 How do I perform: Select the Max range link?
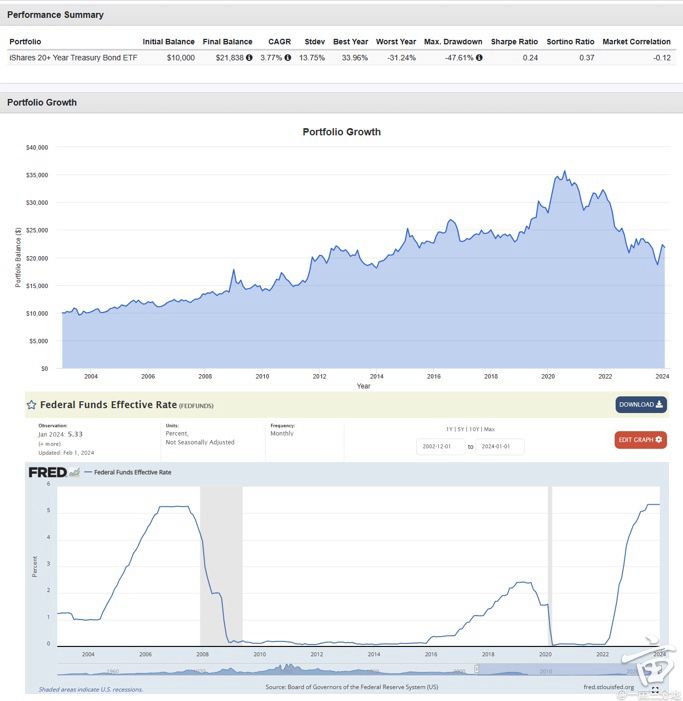coord(489,429)
